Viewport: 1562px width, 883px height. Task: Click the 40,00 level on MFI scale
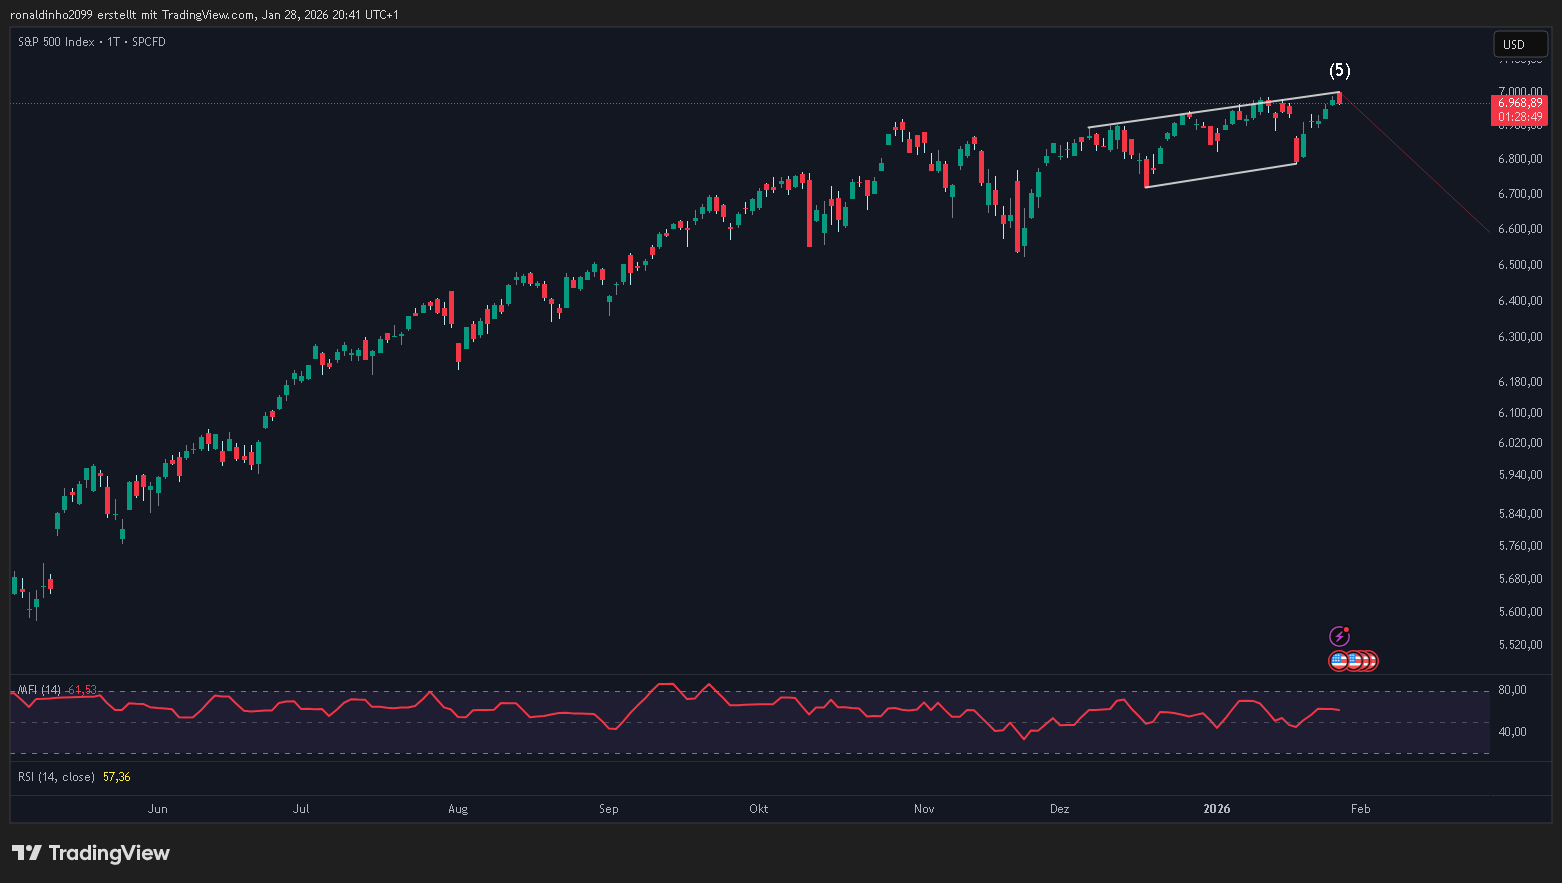(1512, 732)
